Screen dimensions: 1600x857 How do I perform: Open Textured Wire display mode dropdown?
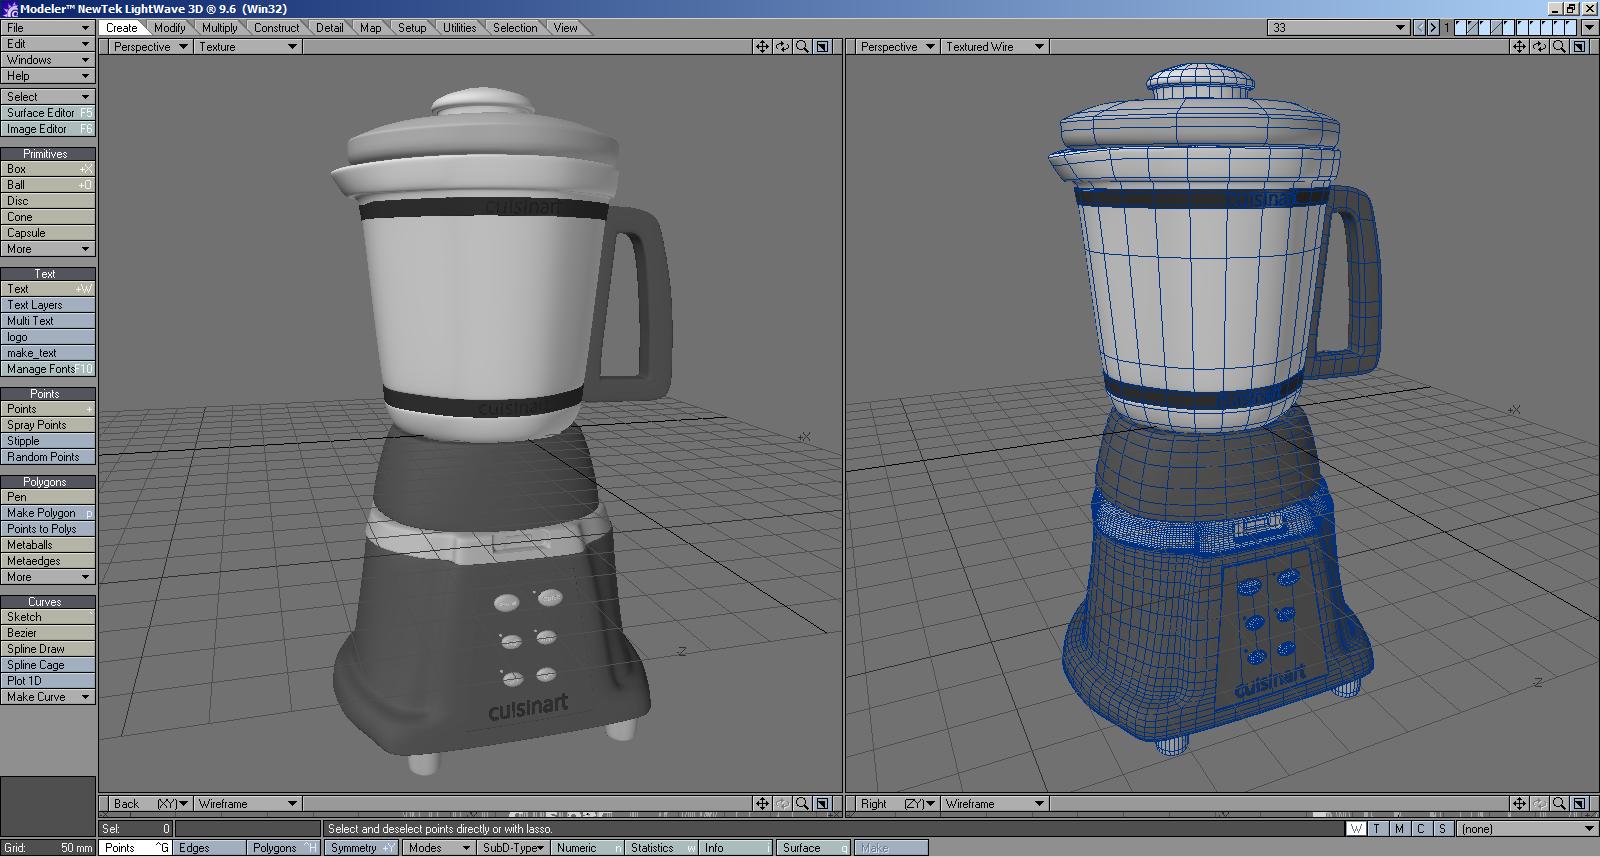pos(995,47)
